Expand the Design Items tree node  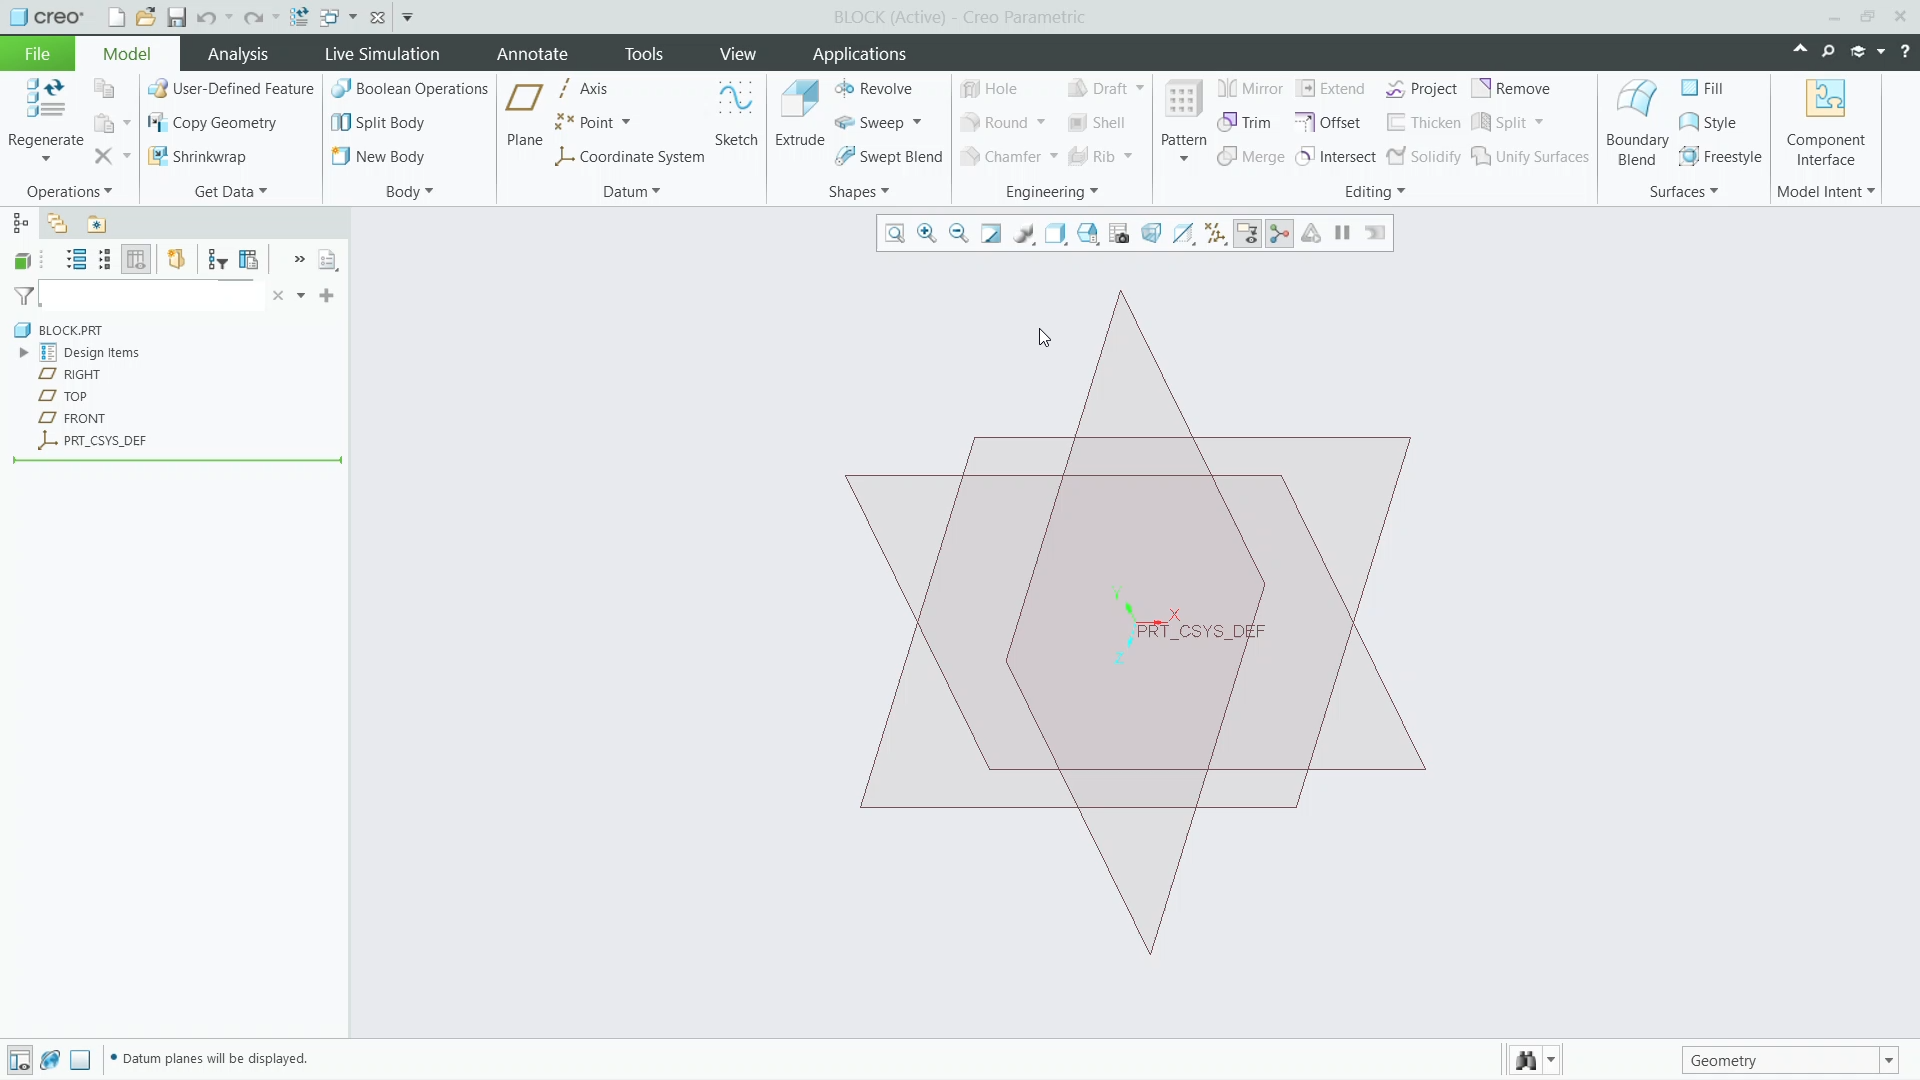(23, 352)
